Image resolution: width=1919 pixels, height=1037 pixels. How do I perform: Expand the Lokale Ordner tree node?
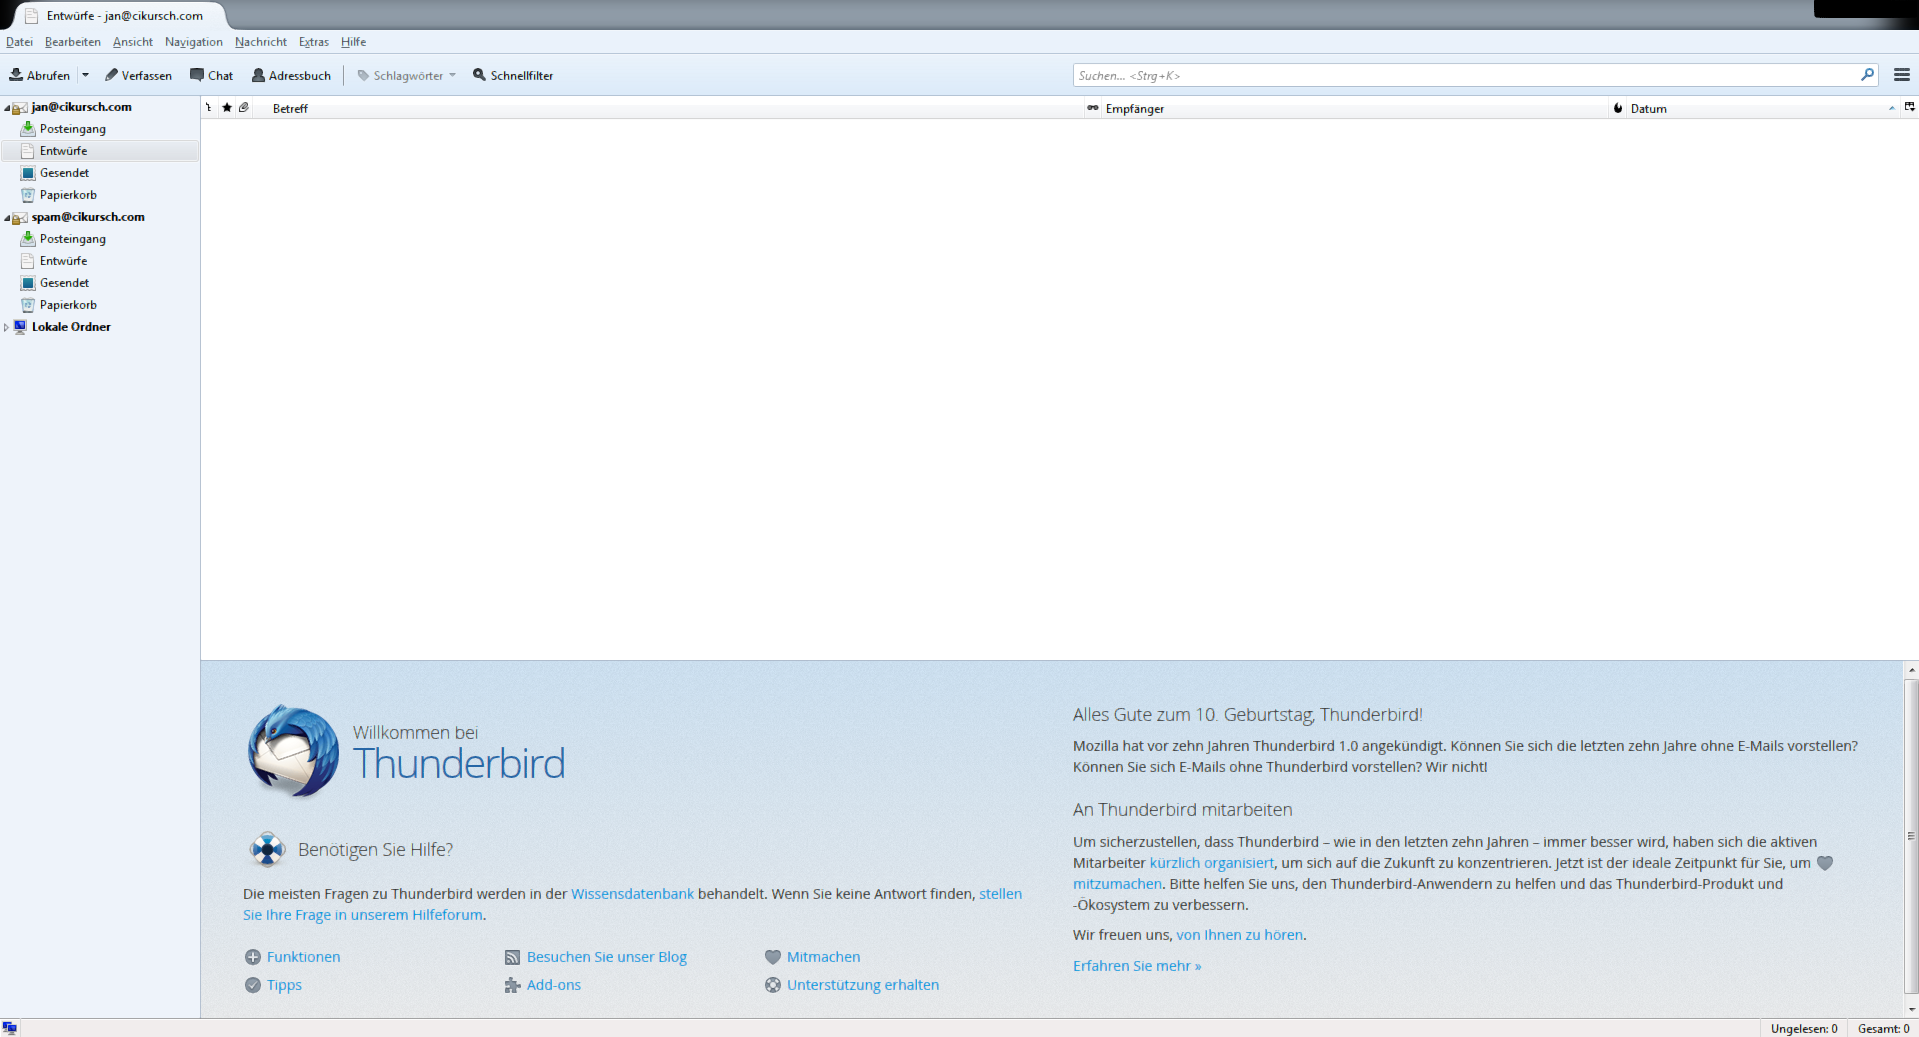pos(7,327)
